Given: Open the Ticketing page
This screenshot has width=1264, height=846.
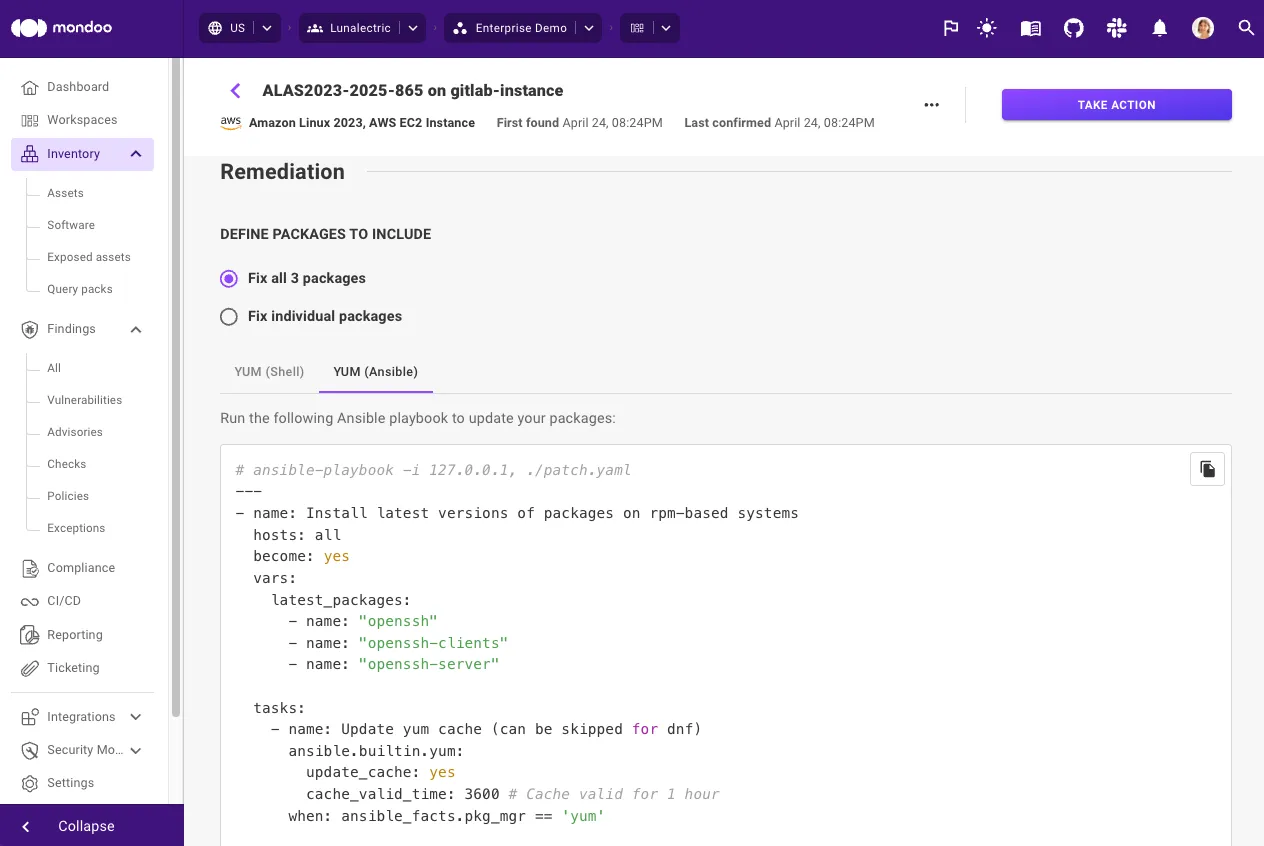Looking at the screenshot, I should (73, 668).
